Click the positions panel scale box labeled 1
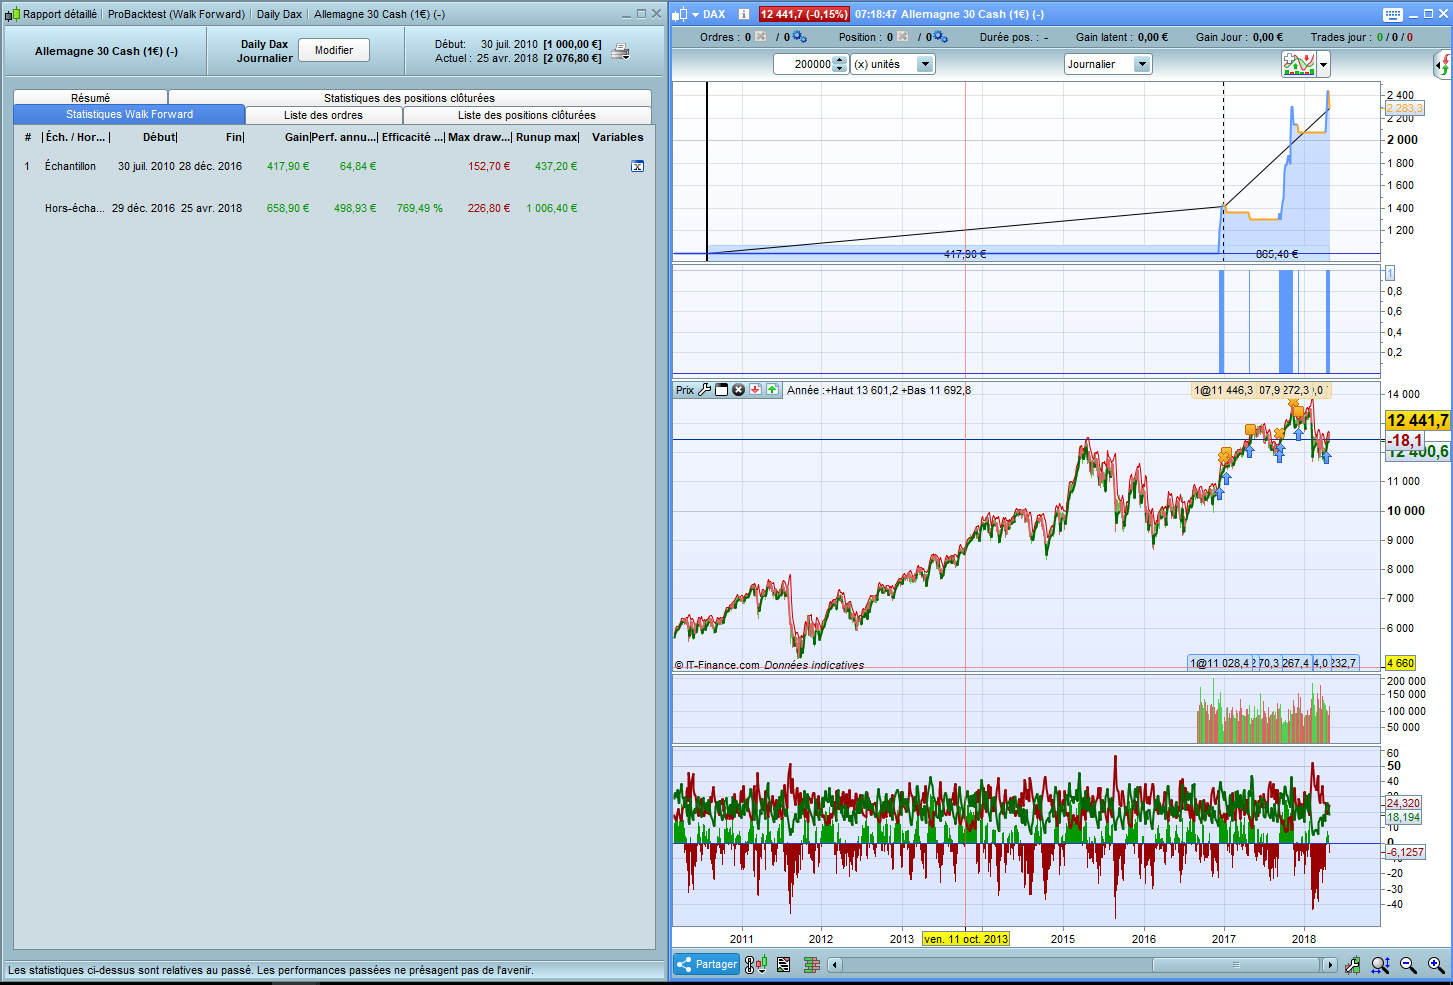 coord(1389,273)
